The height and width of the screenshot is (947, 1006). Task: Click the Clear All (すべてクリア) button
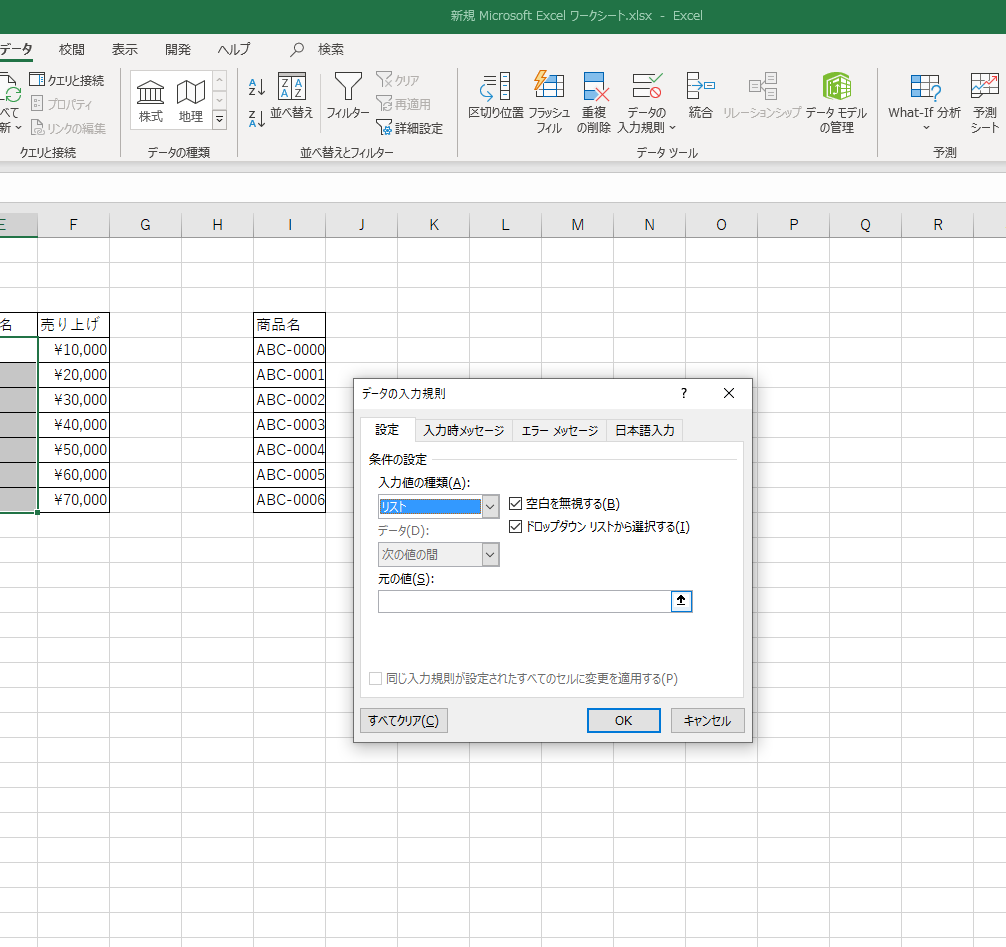[x=403, y=721]
